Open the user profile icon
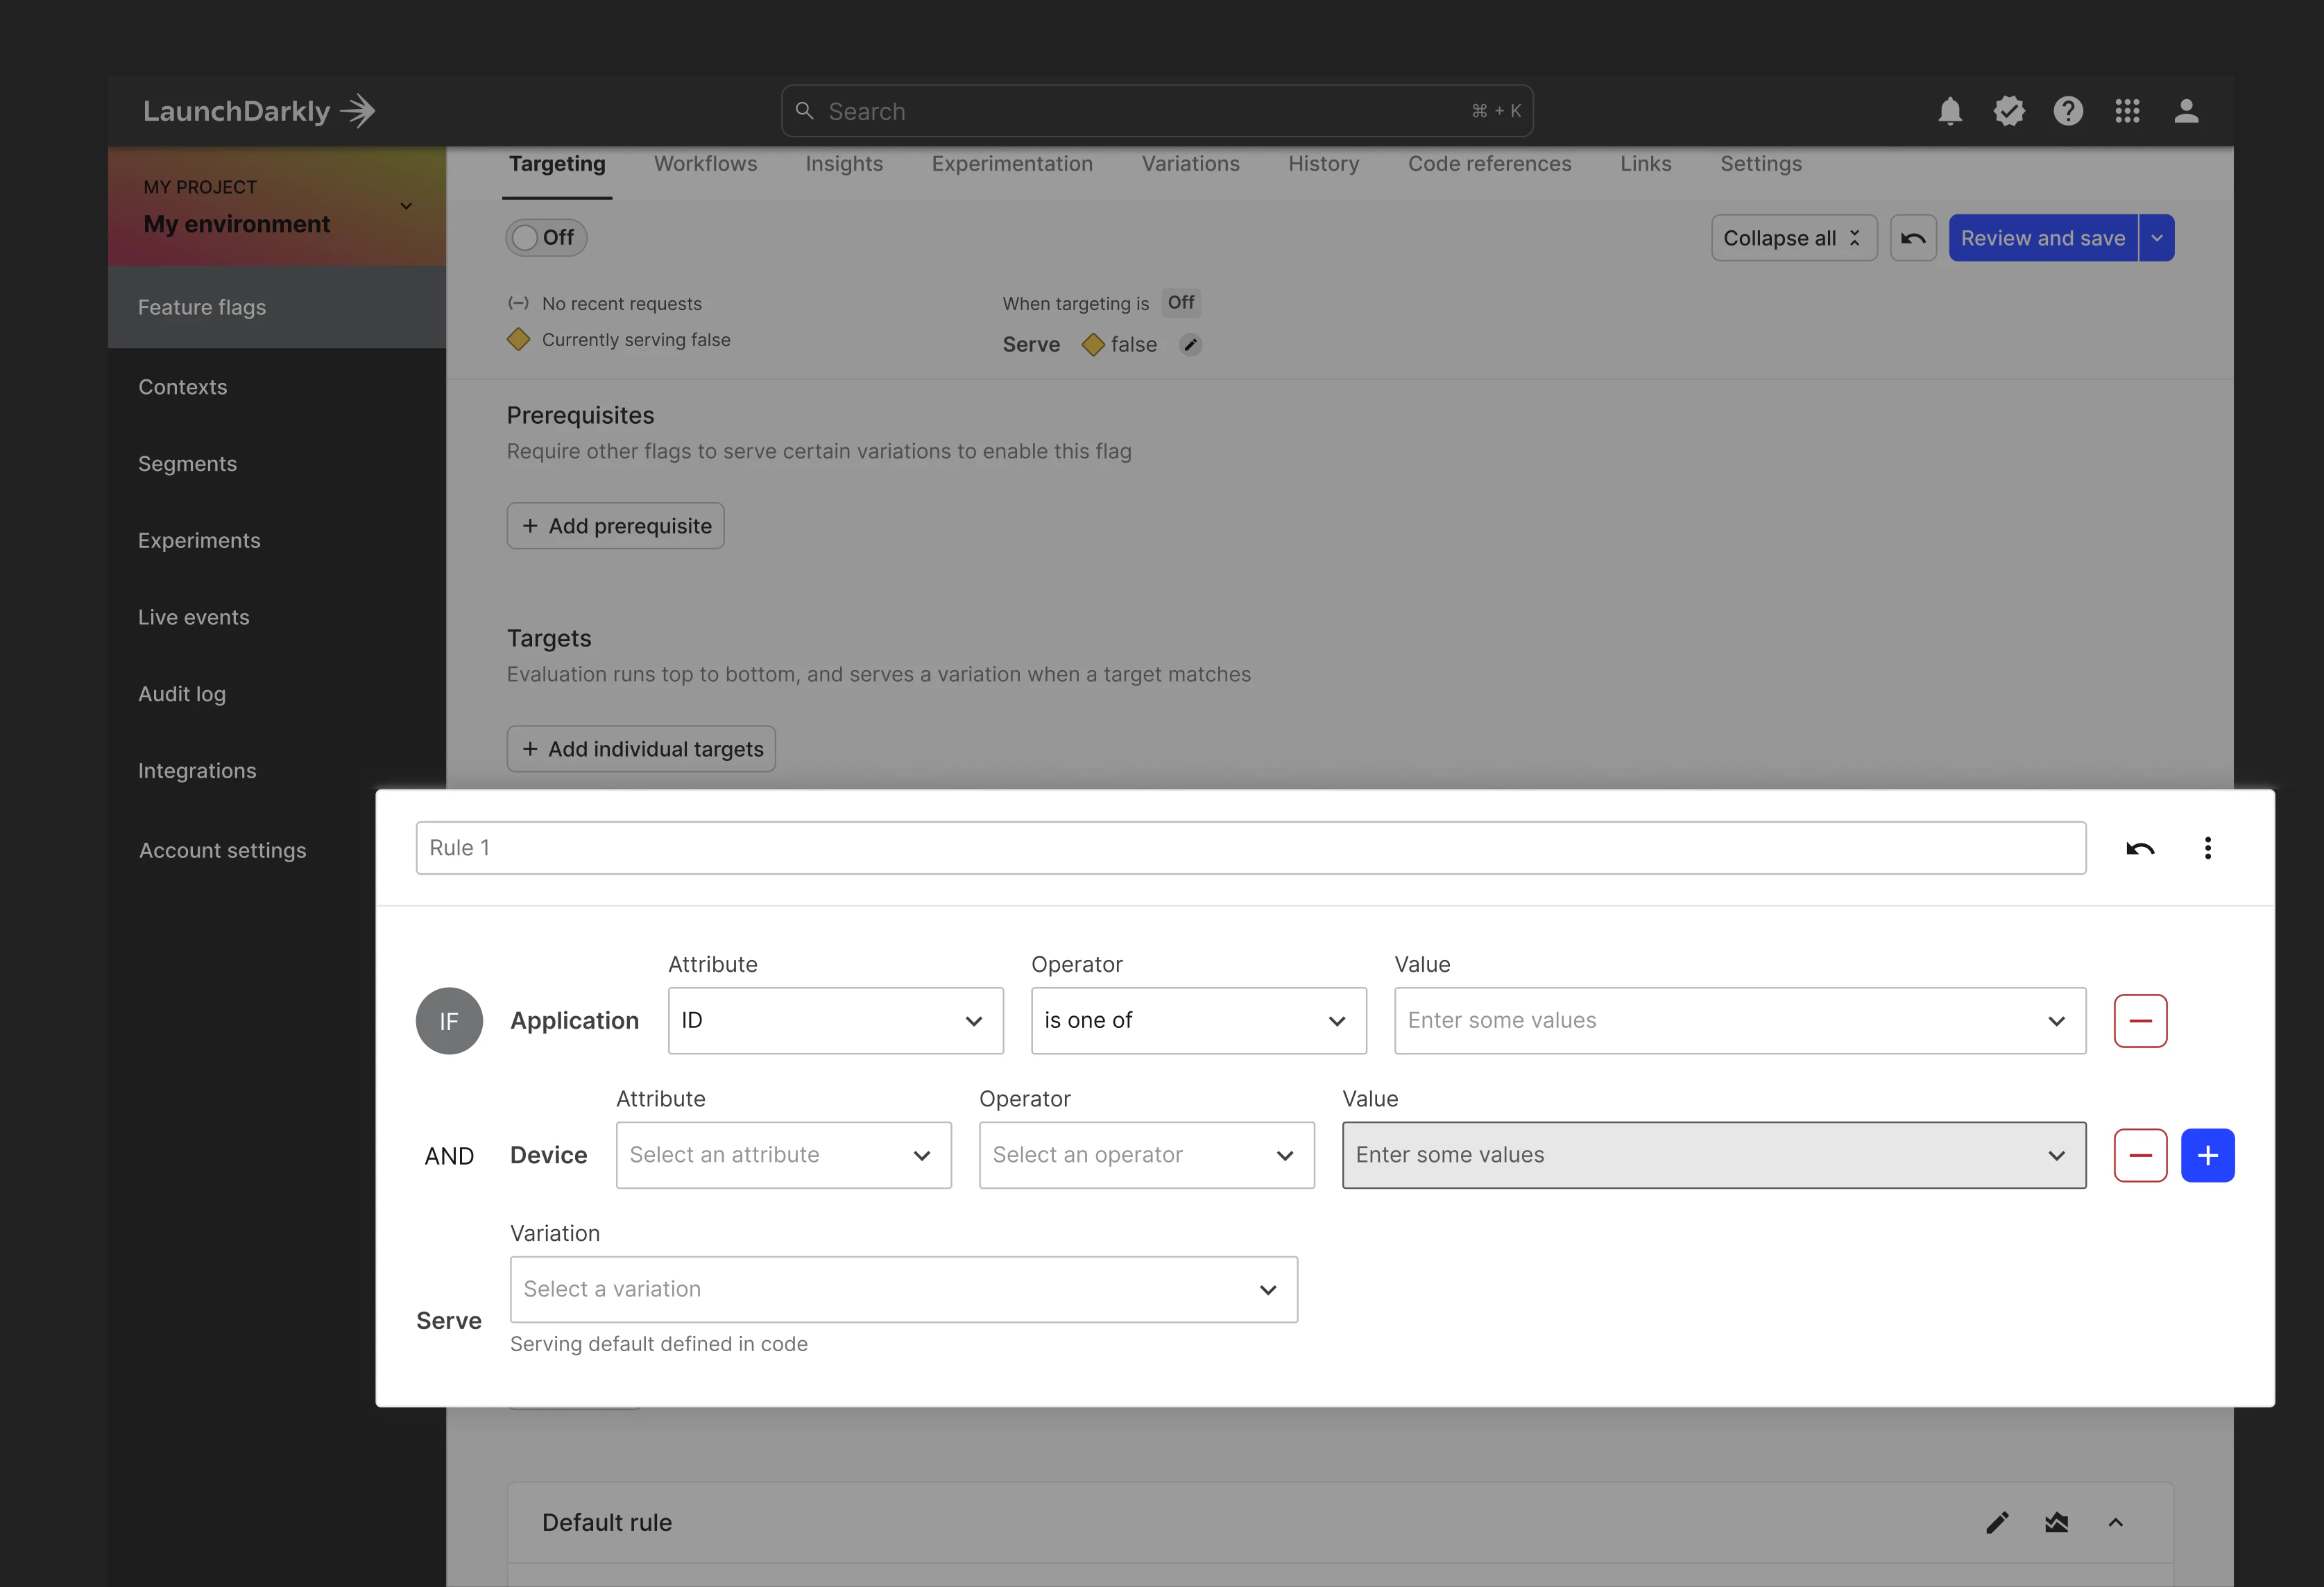Viewport: 2324px width, 1587px height. (2186, 111)
